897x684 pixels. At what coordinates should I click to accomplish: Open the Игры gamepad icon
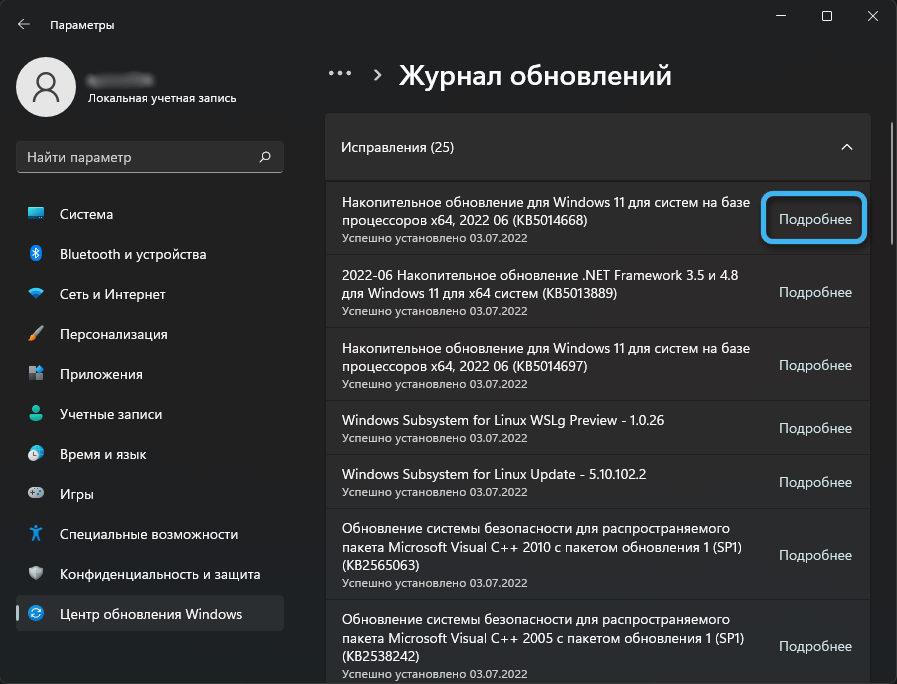click(36, 494)
